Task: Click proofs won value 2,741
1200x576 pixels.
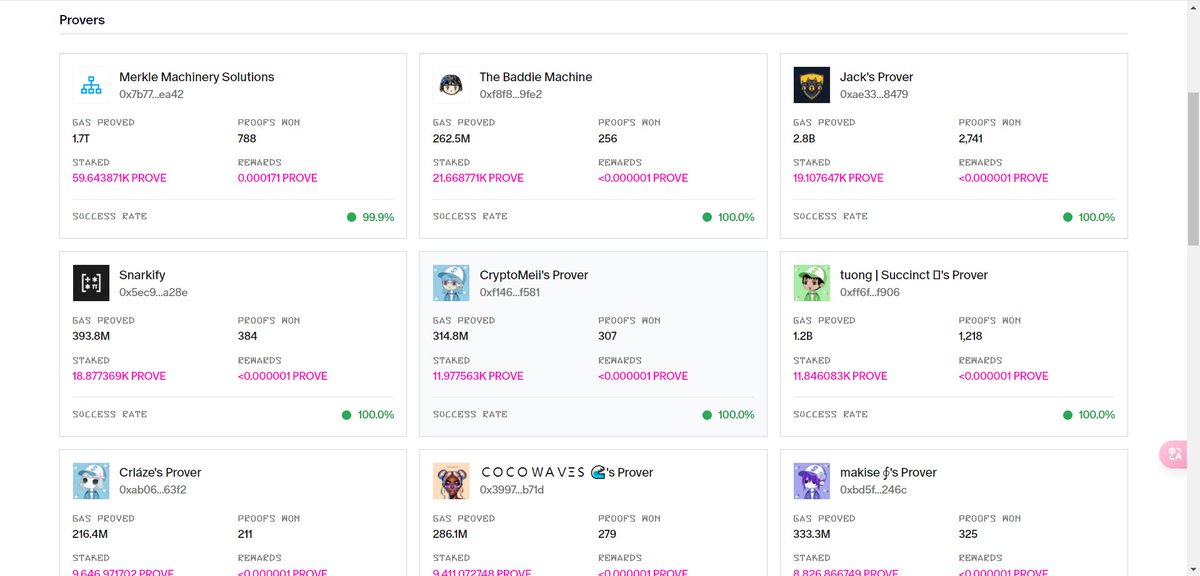Action: [x=973, y=139]
